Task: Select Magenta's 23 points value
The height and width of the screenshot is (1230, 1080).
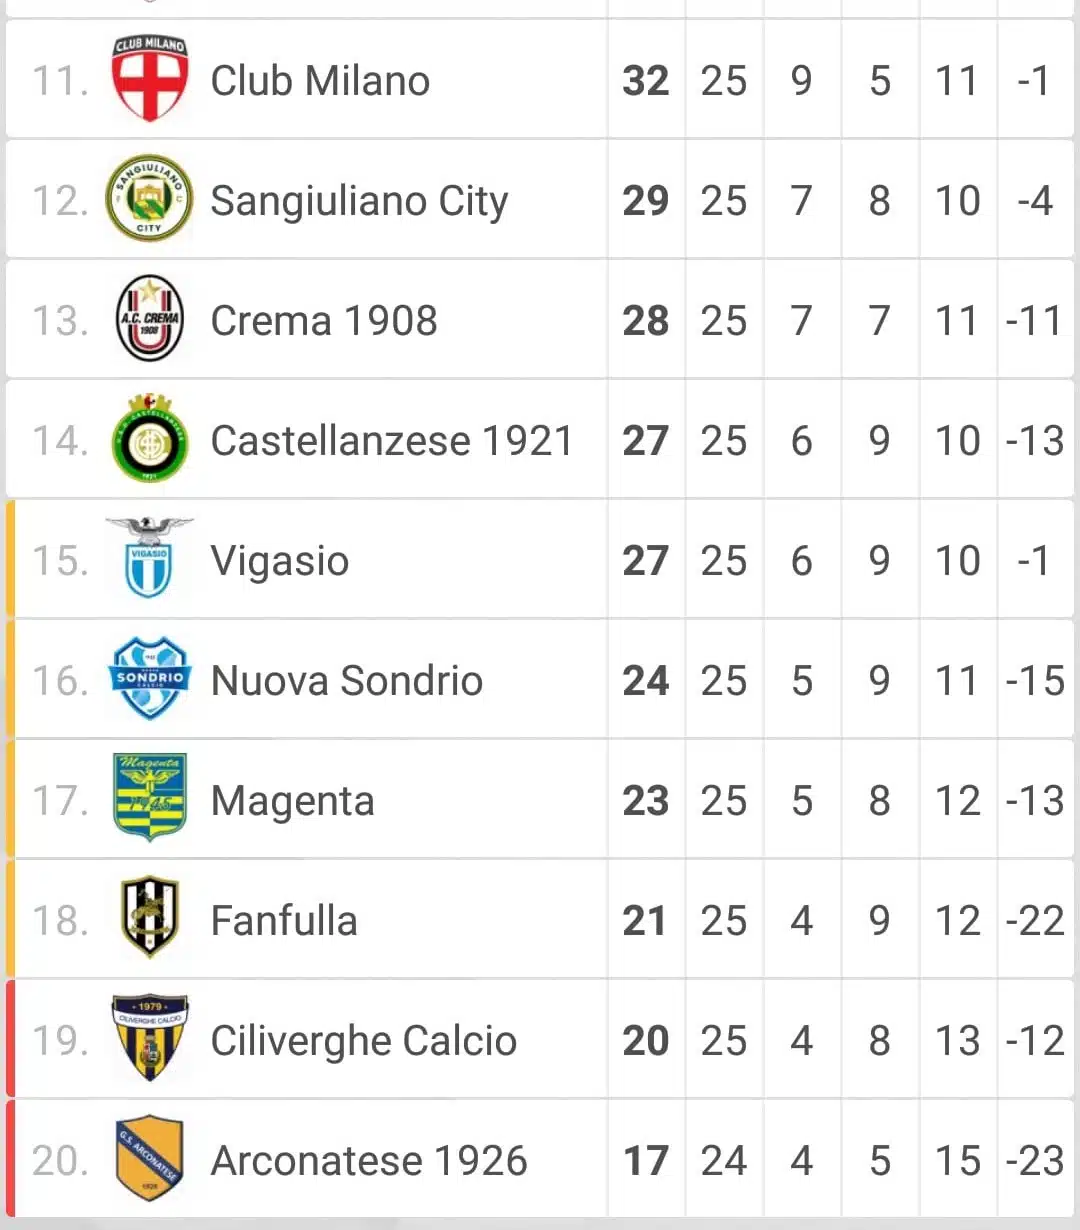Action: click(x=645, y=801)
